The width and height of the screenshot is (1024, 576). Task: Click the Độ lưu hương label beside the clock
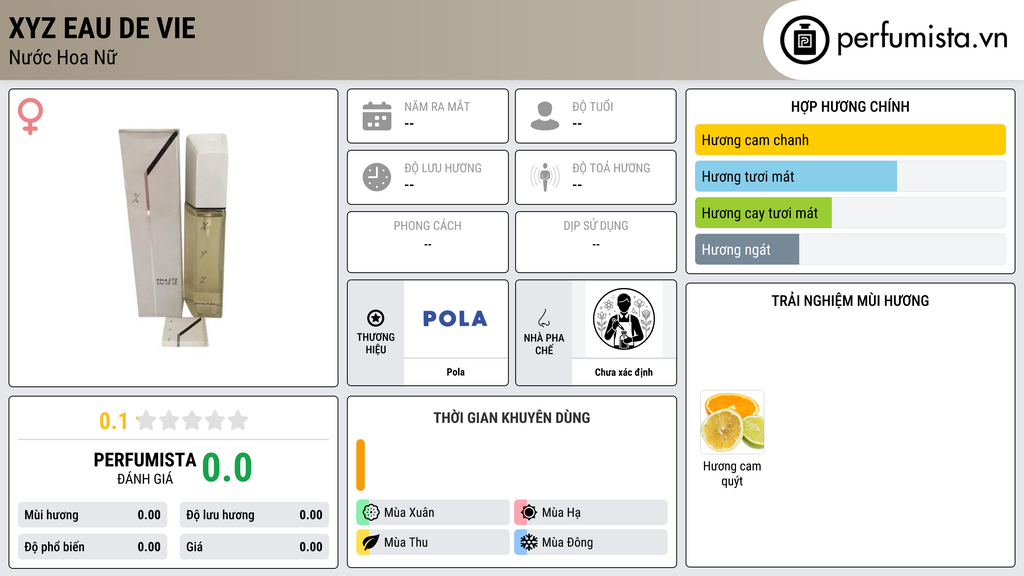pos(443,168)
